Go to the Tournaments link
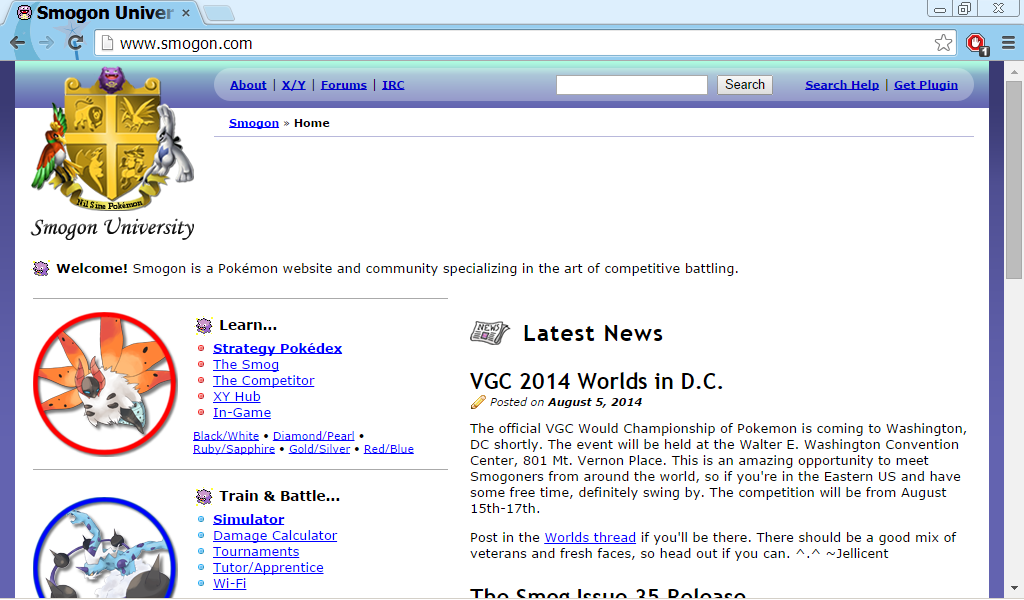This screenshot has width=1024, height=600. (x=256, y=551)
